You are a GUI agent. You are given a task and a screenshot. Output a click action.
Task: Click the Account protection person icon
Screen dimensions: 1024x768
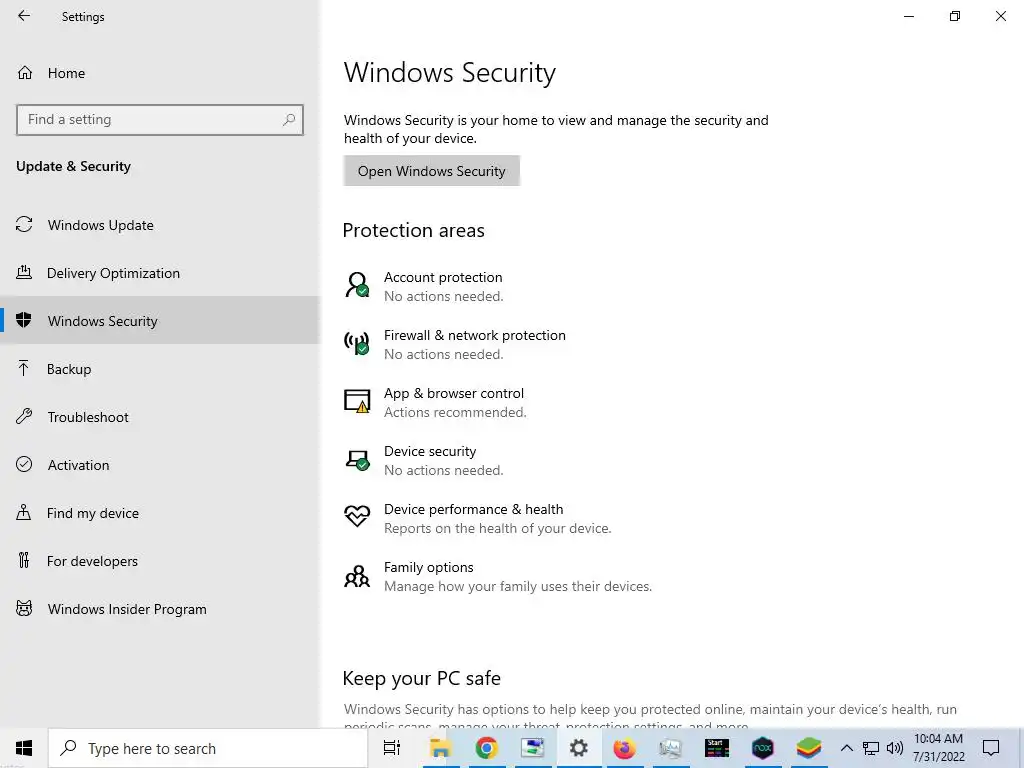pos(357,285)
